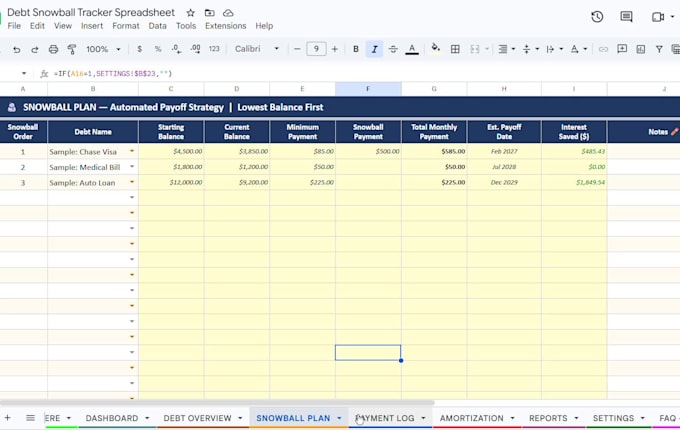Open version history
The image size is (680, 431).
[597, 16]
